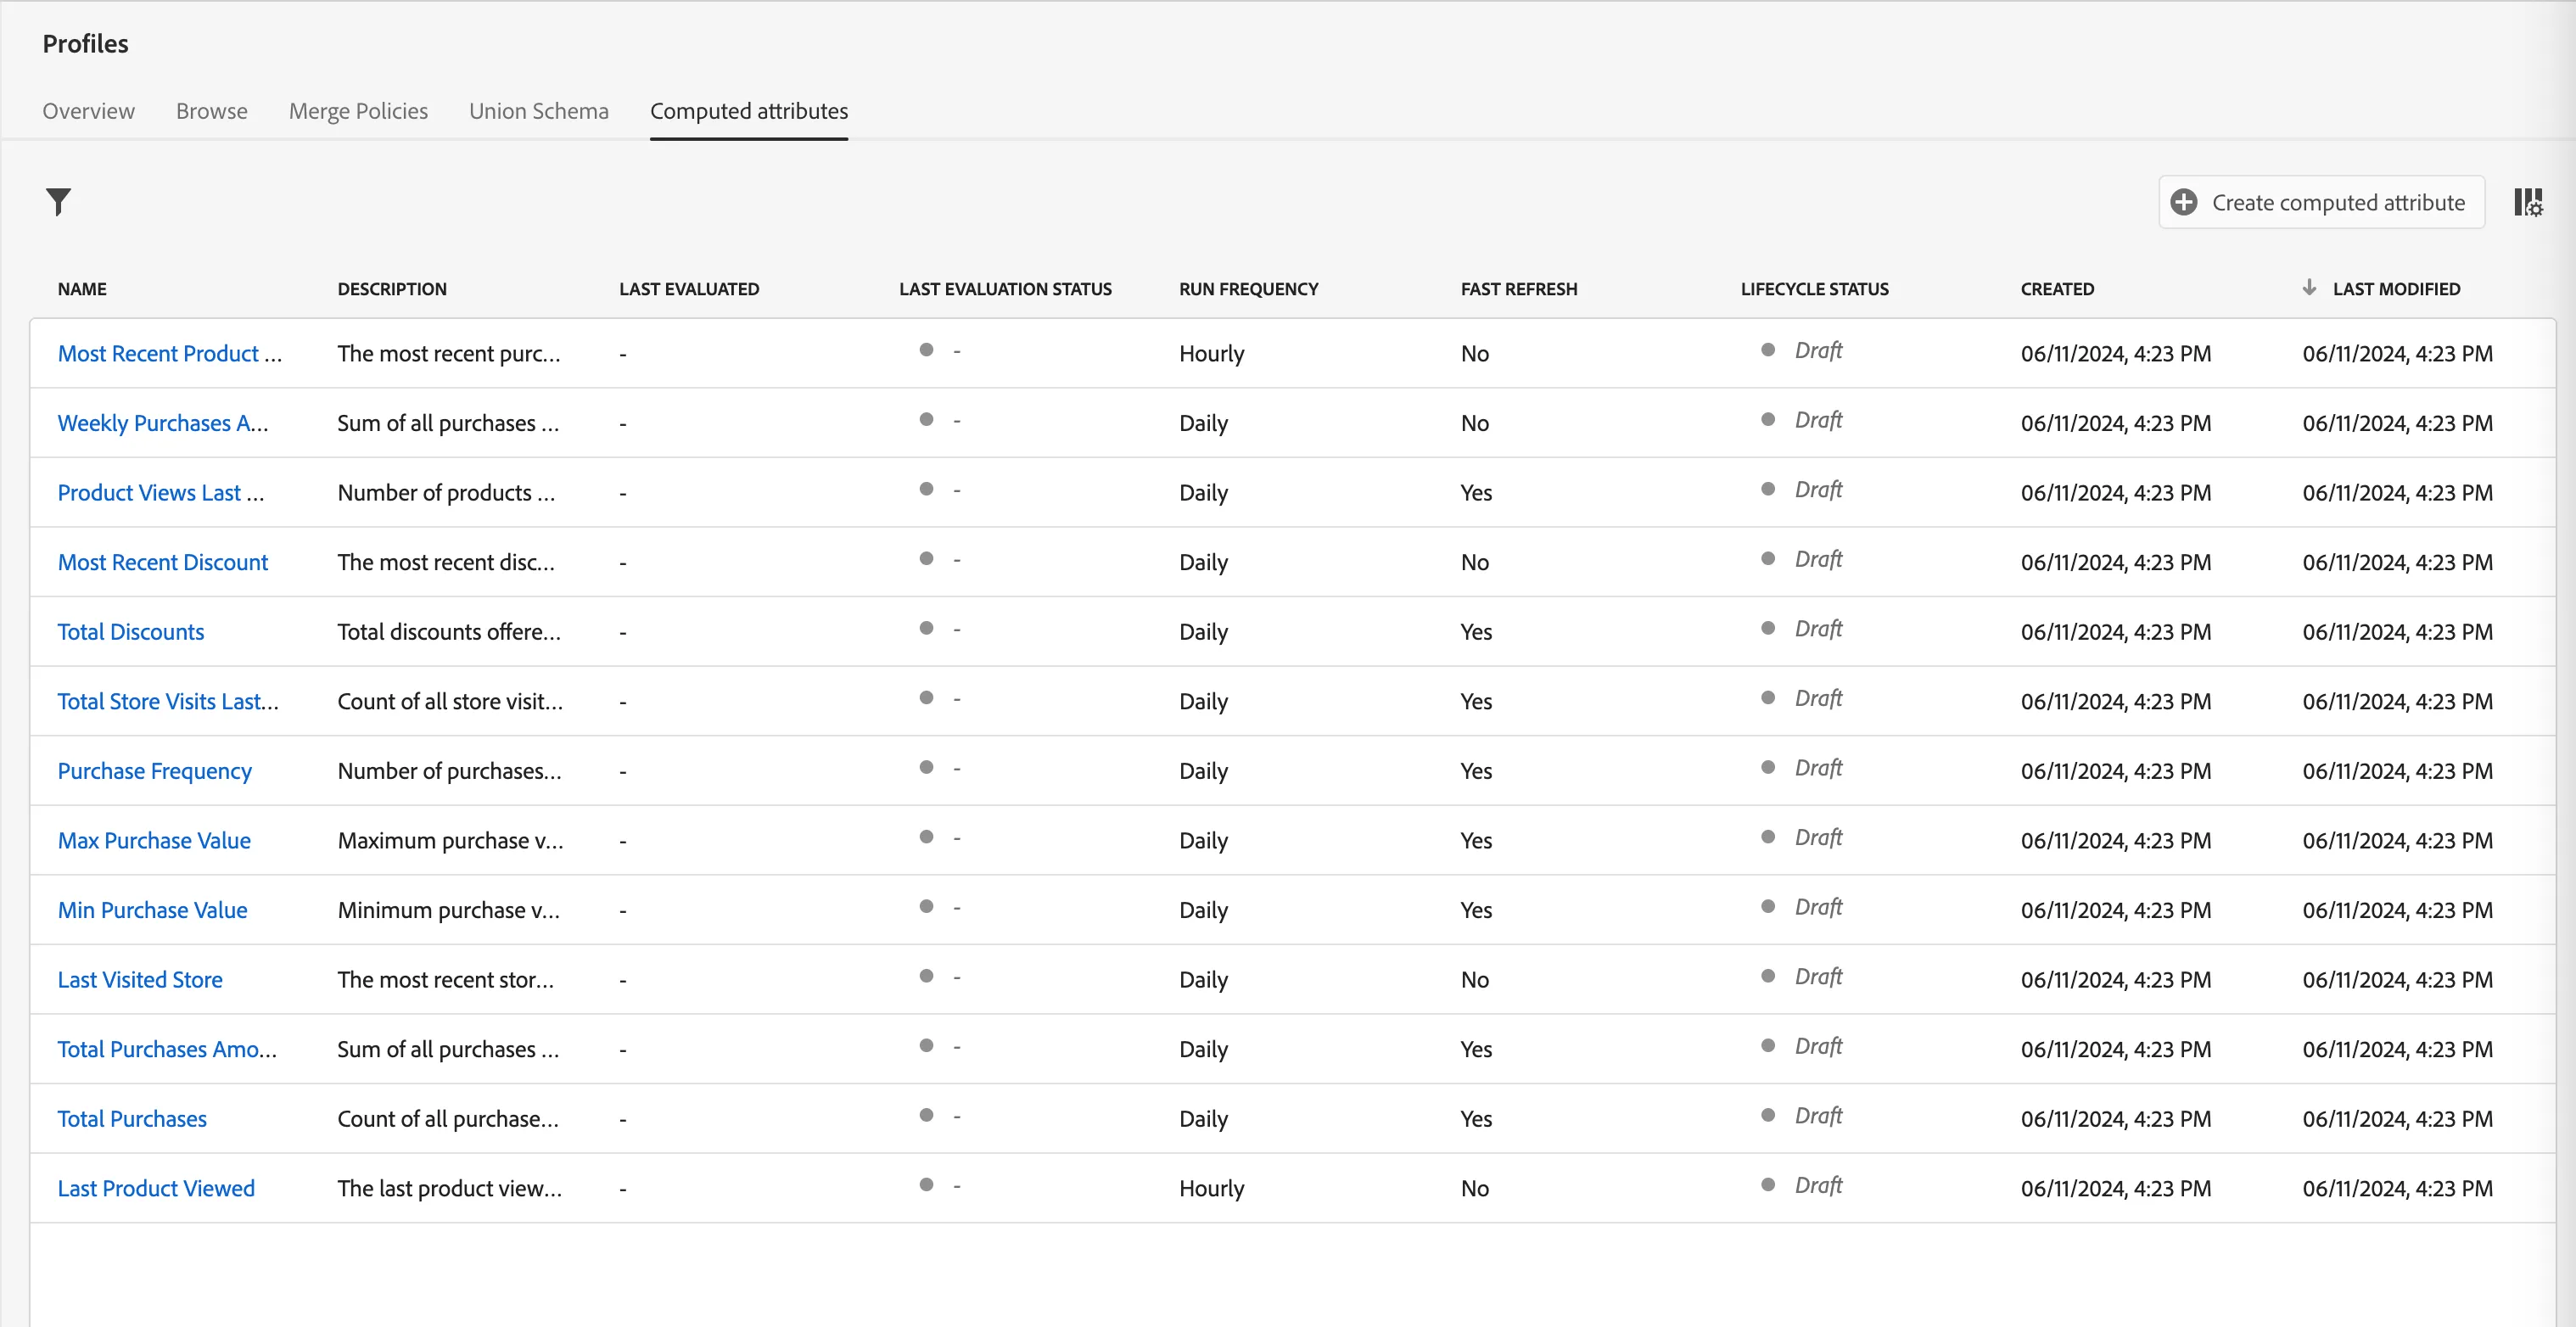
Task: Open Purchase Frequency link
Action: coord(155,770)
